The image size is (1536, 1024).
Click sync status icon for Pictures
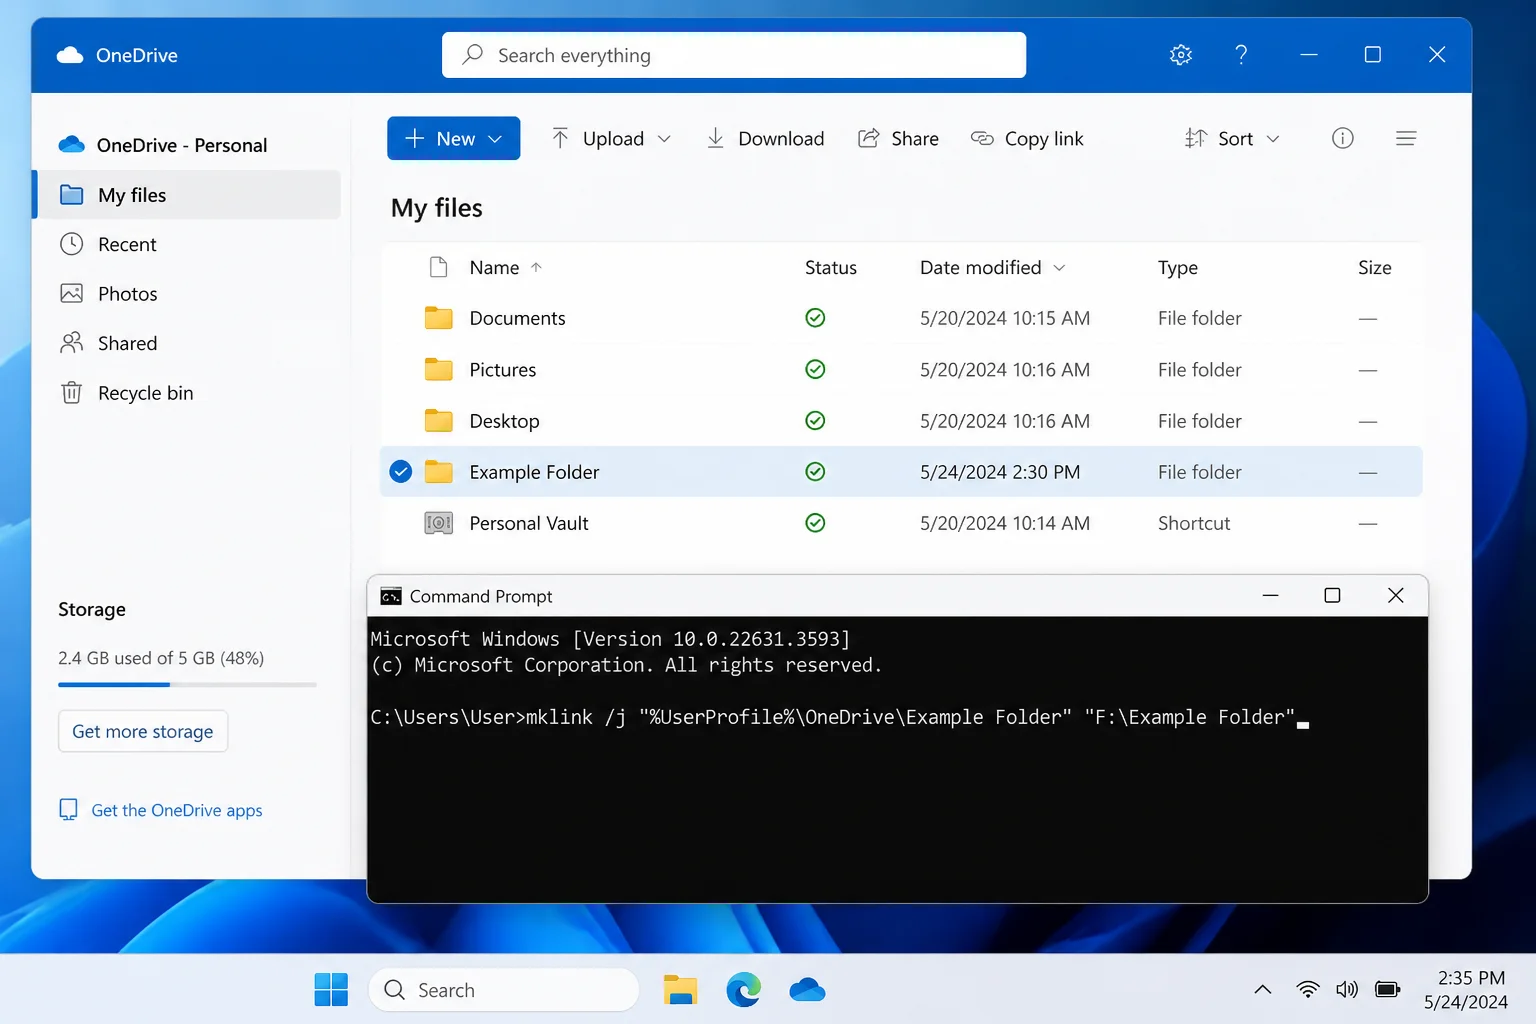click(x=815, y=369)
